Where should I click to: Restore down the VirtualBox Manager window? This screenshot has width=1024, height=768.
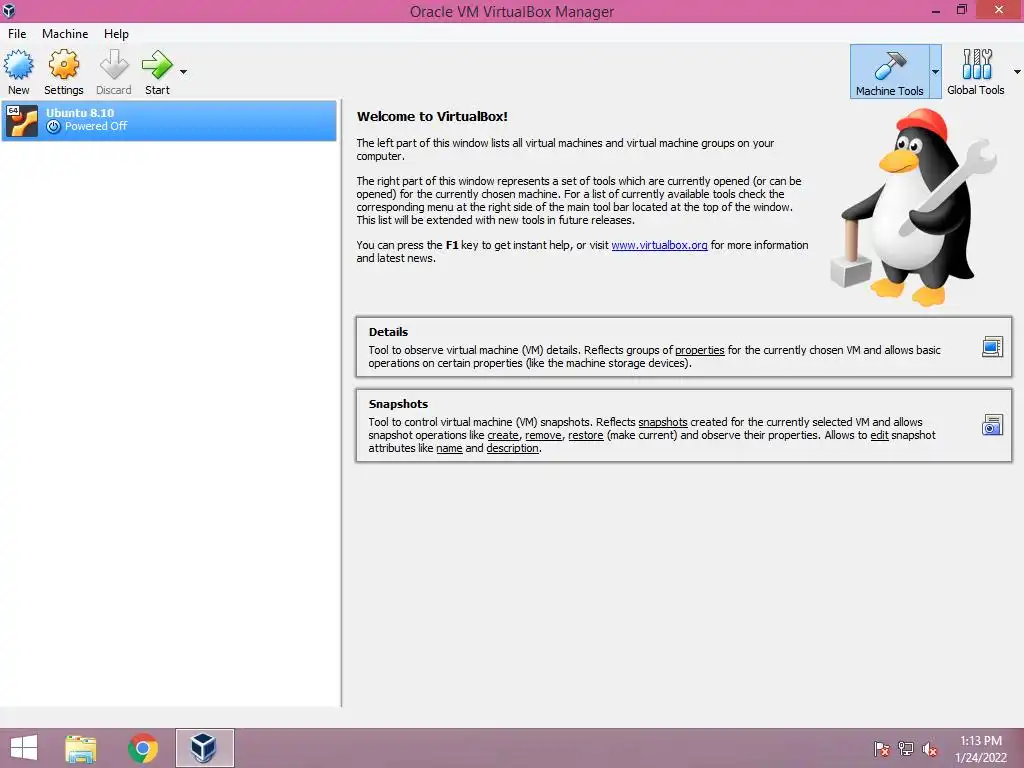[x=961, y=10]
